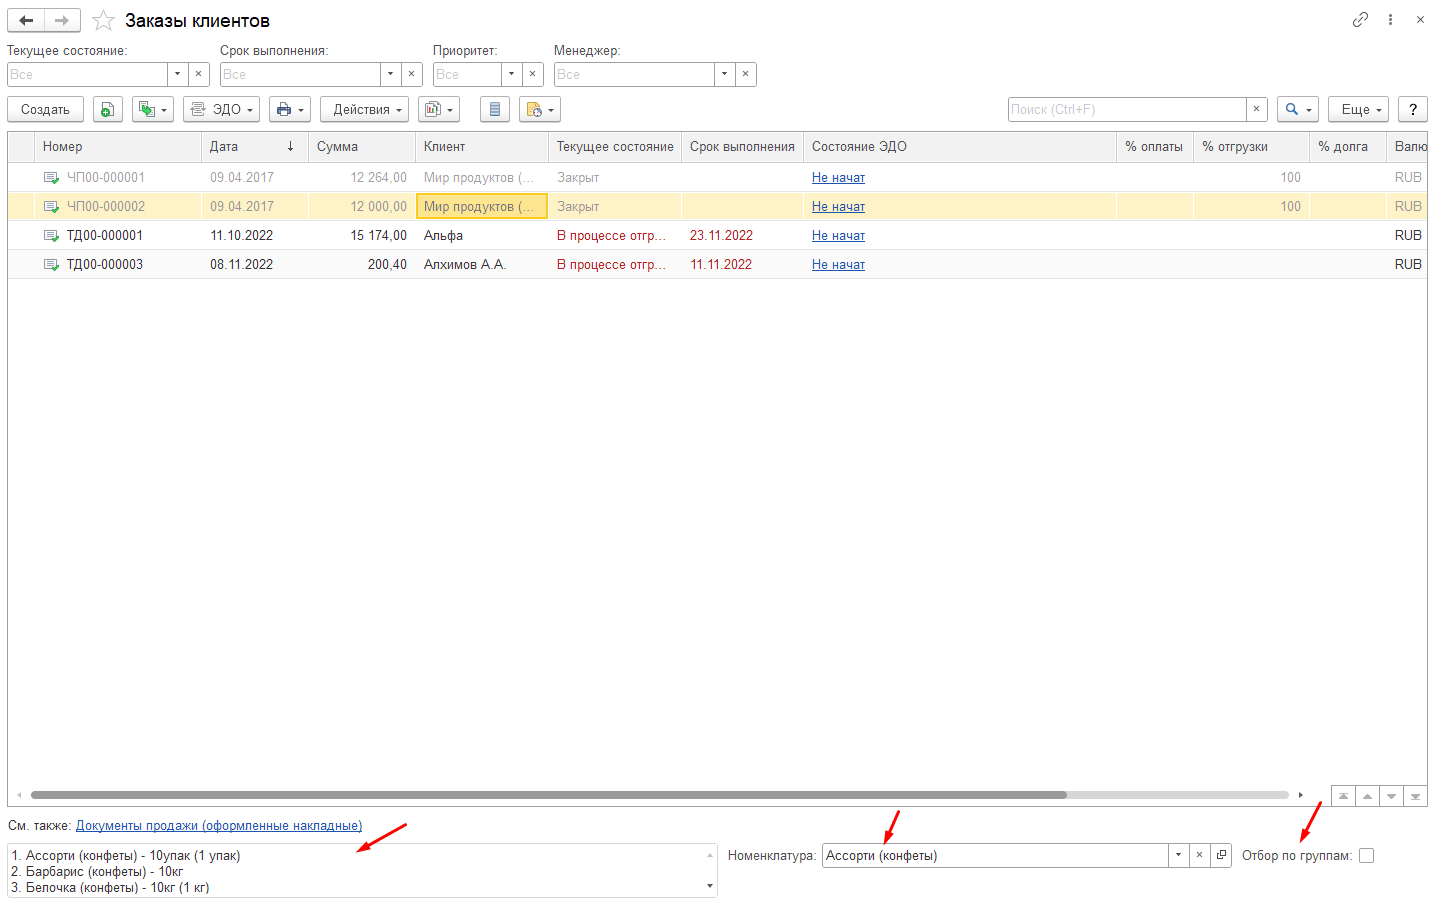Screen dimensions: 1438x903
Task: Expand the Текущее состояние dropdown
Action: pyautogui.click(x=178, y=74)
